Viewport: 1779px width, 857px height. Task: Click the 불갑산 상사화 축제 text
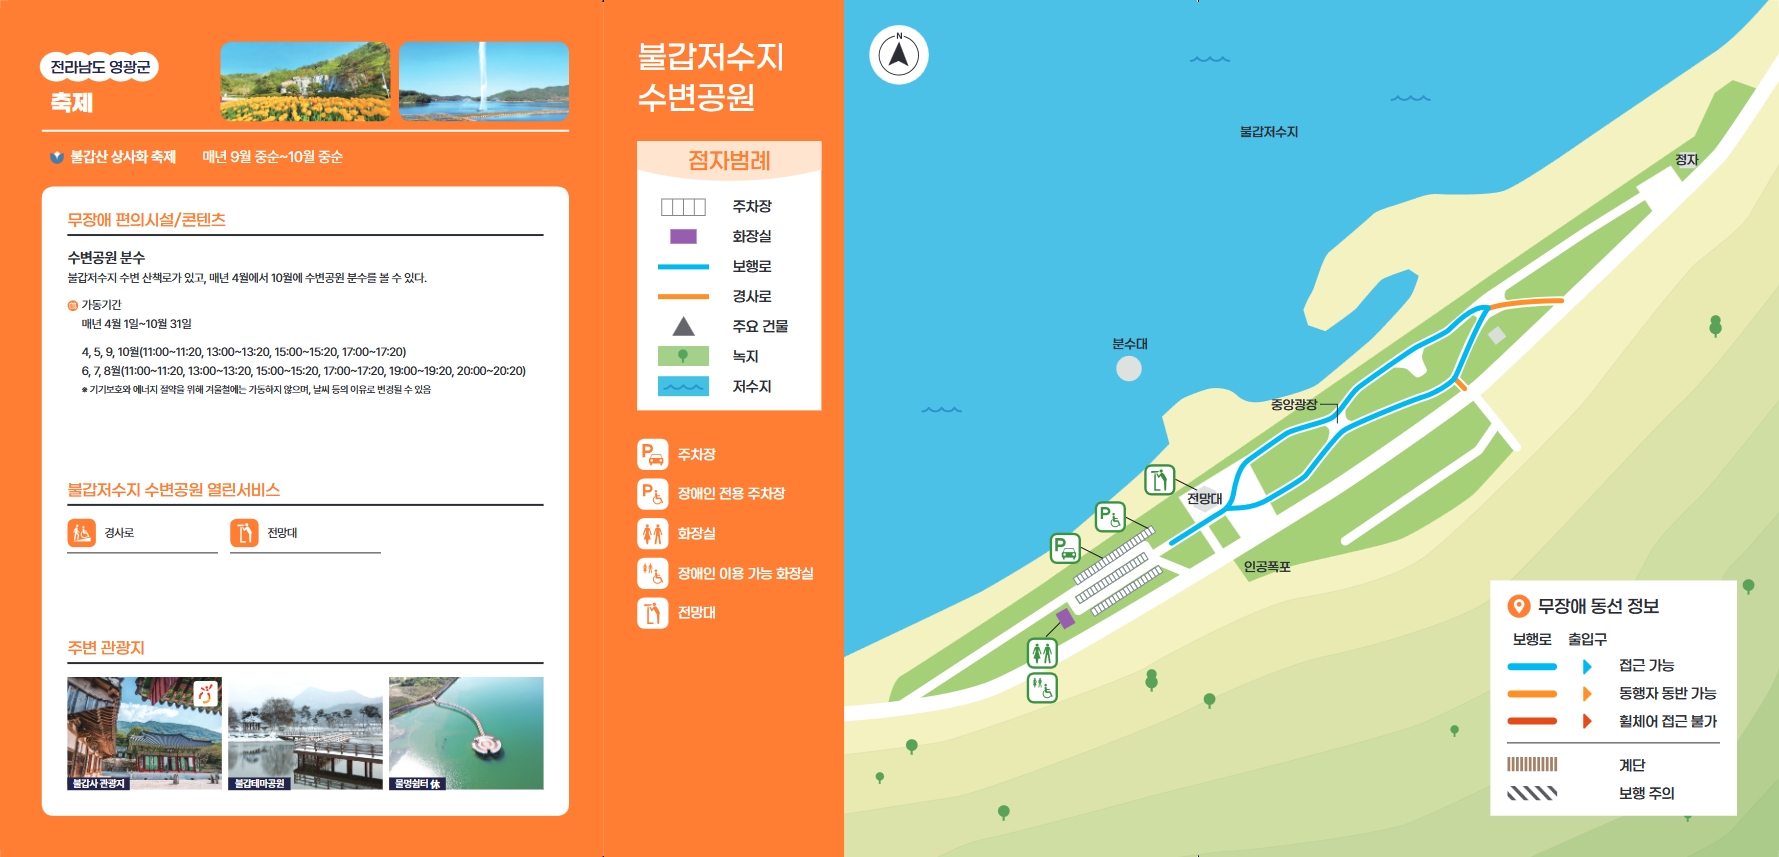(123, 157)
